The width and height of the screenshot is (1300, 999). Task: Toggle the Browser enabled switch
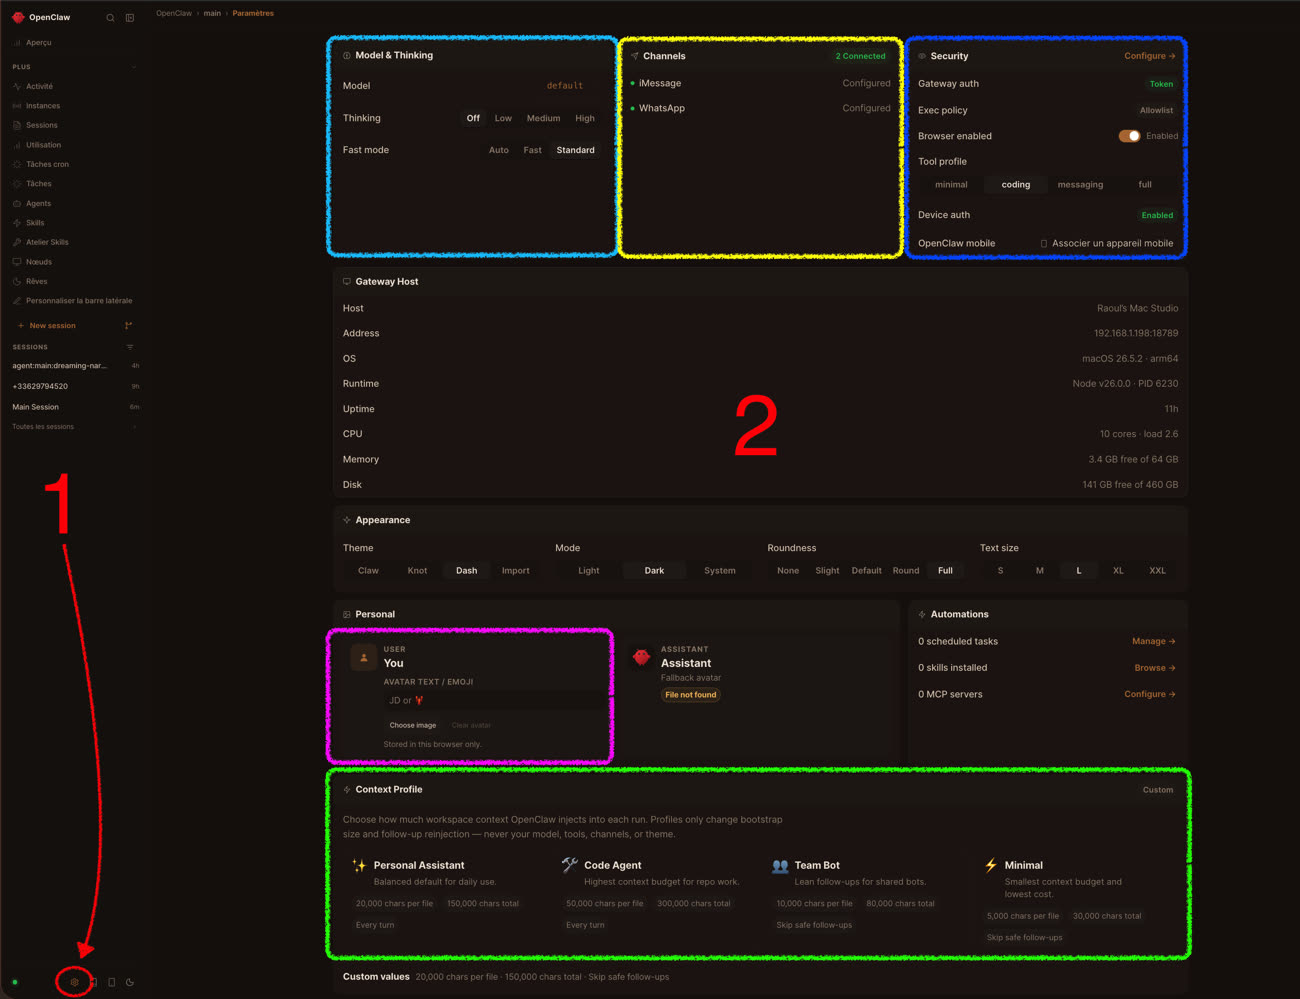[1129, 136]
